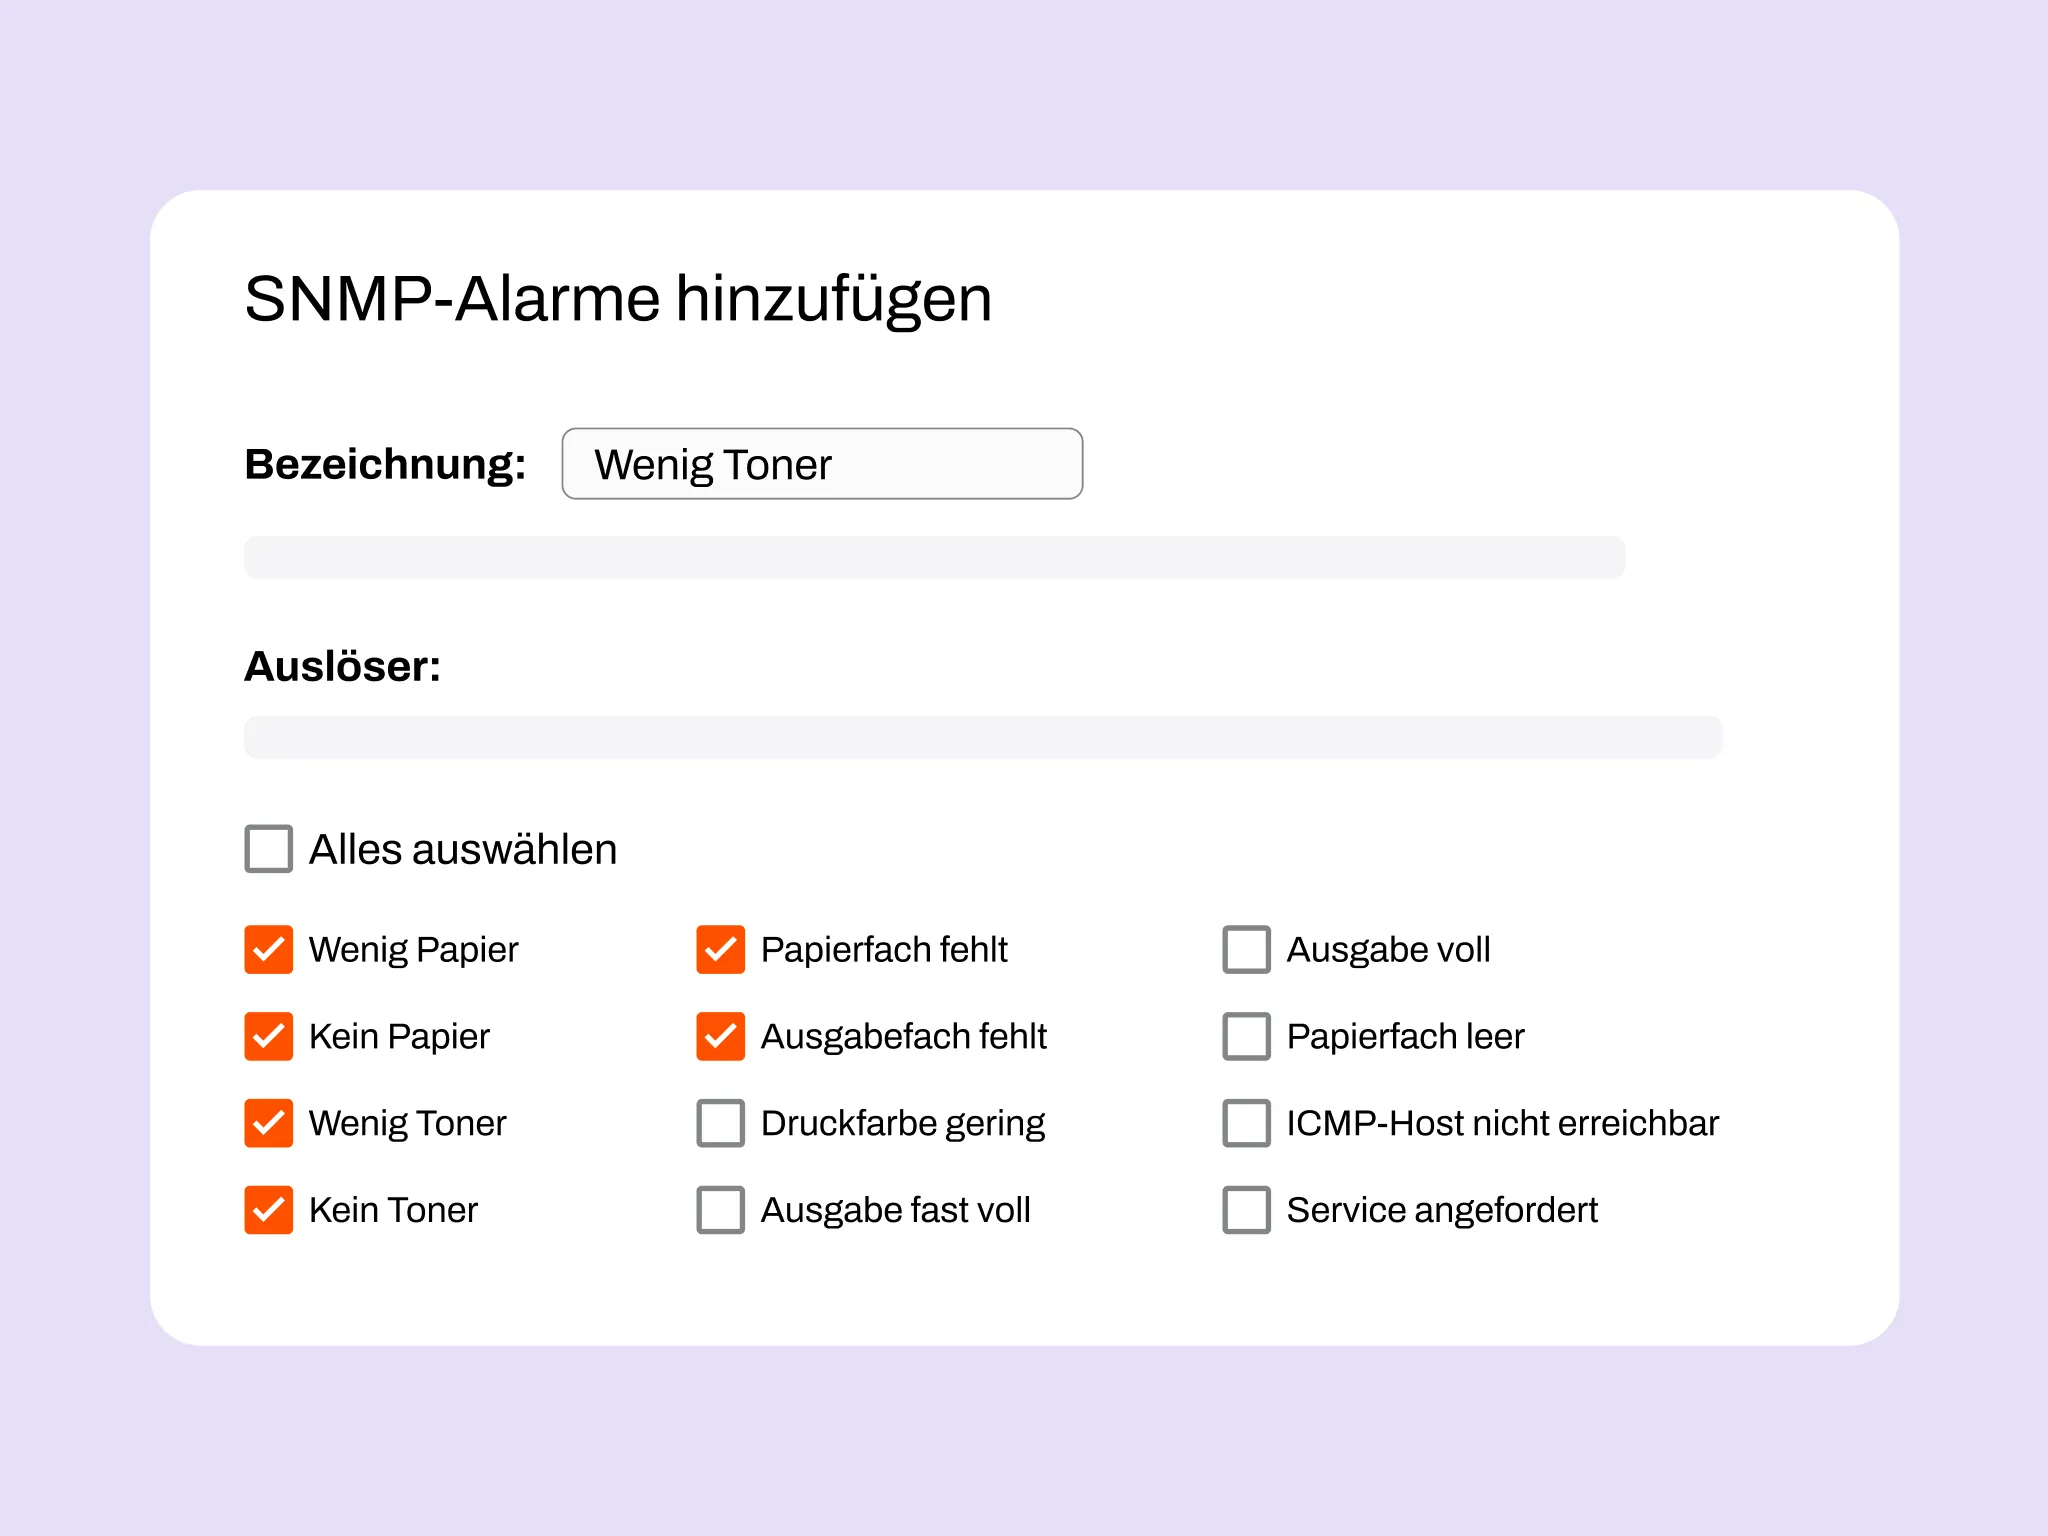Image resolution: width=2048 pixels, height=1536 pixels.
Task: Check ICMP-Host nicht erreichbar checkbox
Action: pos(1247,1123)
